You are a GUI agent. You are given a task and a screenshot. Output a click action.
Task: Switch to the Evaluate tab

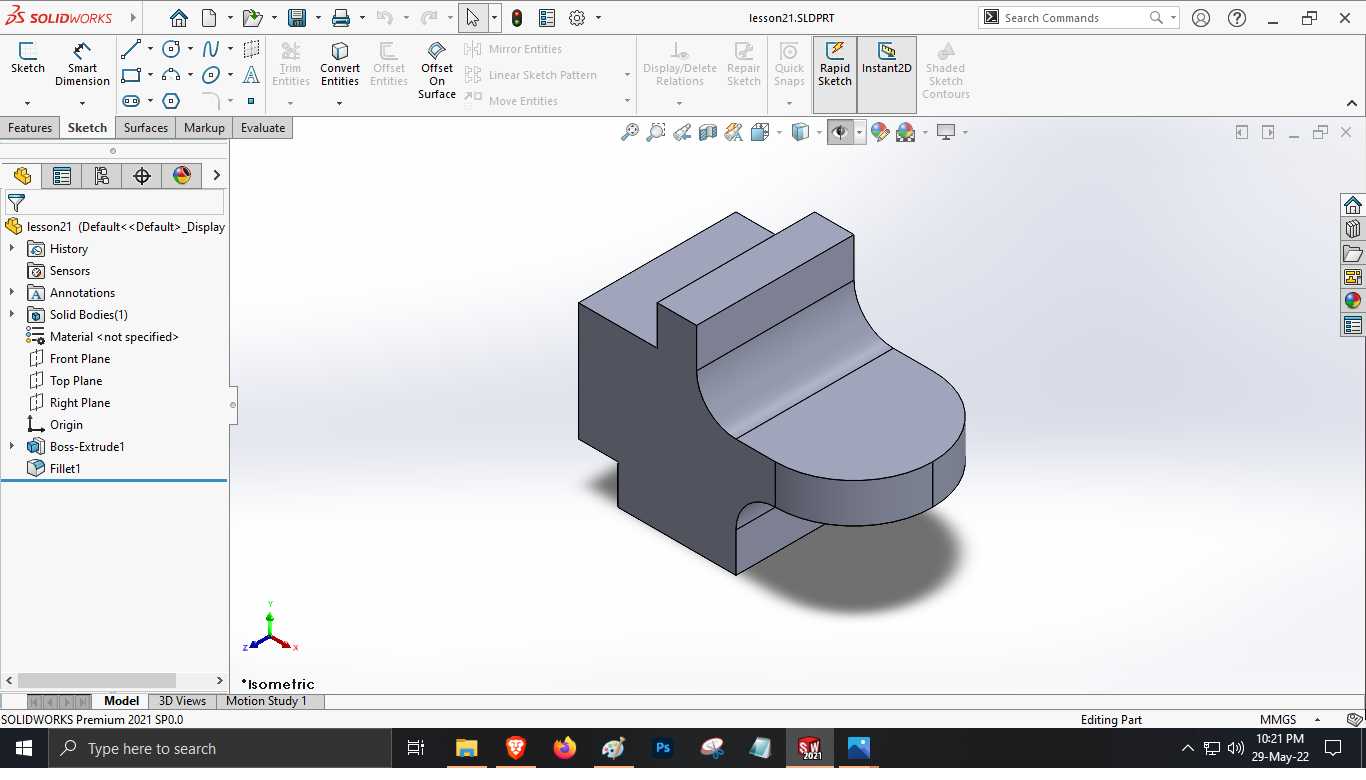[x=263, y=128]
